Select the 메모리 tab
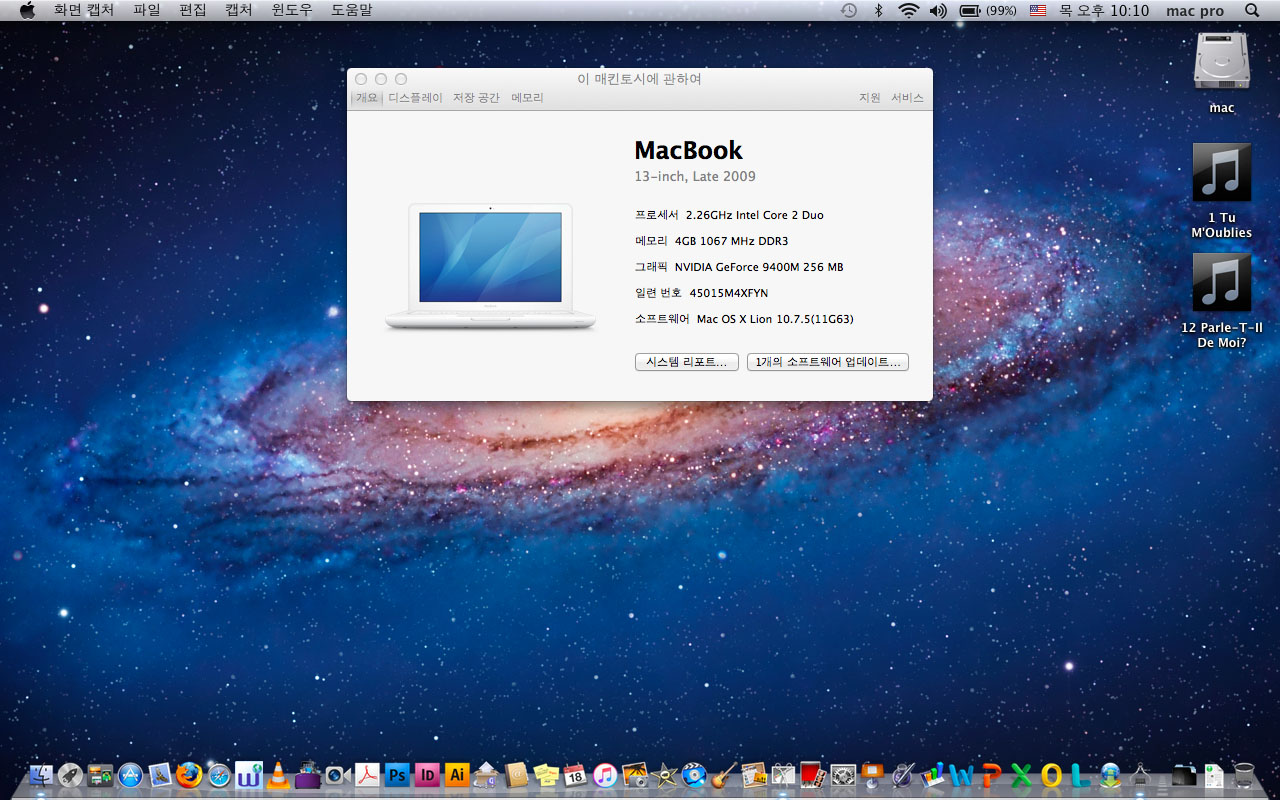Screen dimensions: 1280x800 (x=527, y=98)
